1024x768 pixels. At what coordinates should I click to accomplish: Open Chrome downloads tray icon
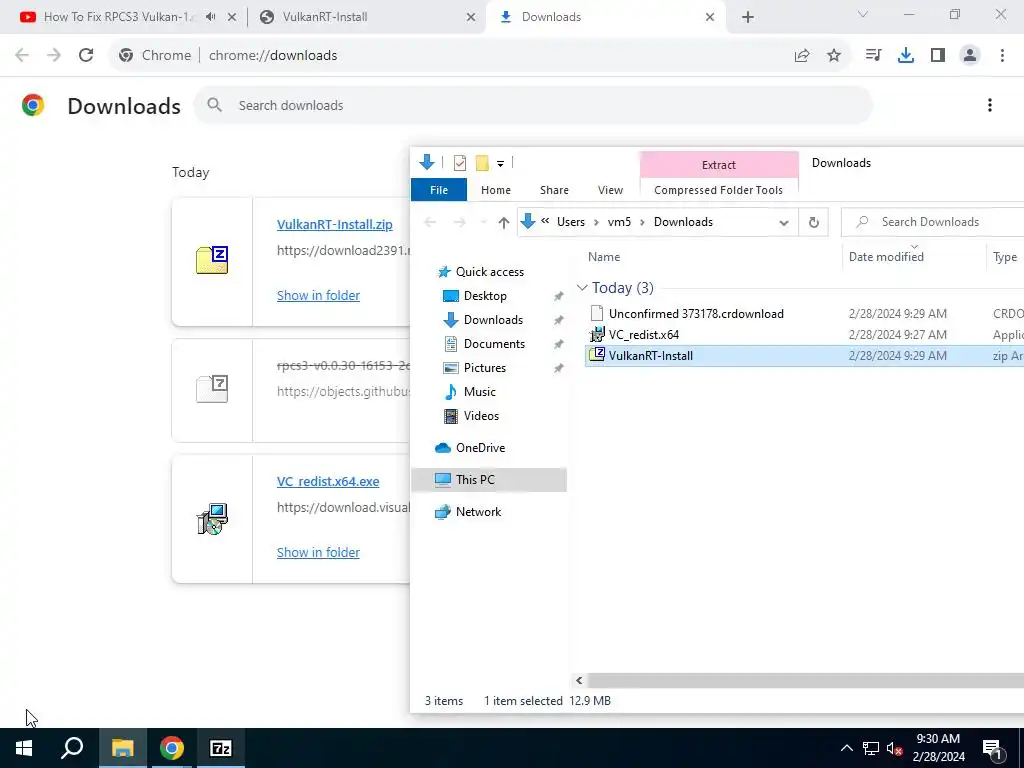point(906,56)
